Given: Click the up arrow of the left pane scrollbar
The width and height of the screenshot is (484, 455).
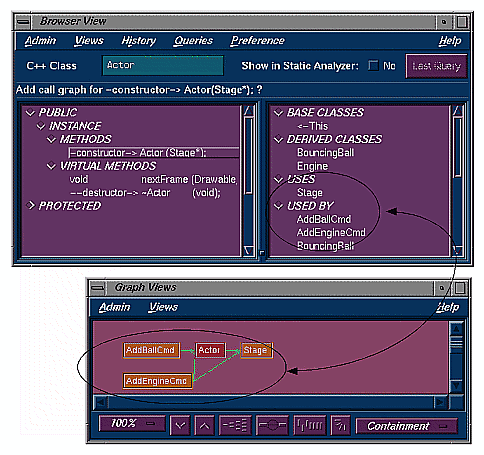Looking at the screenshot, I should (x=248, y=111).
